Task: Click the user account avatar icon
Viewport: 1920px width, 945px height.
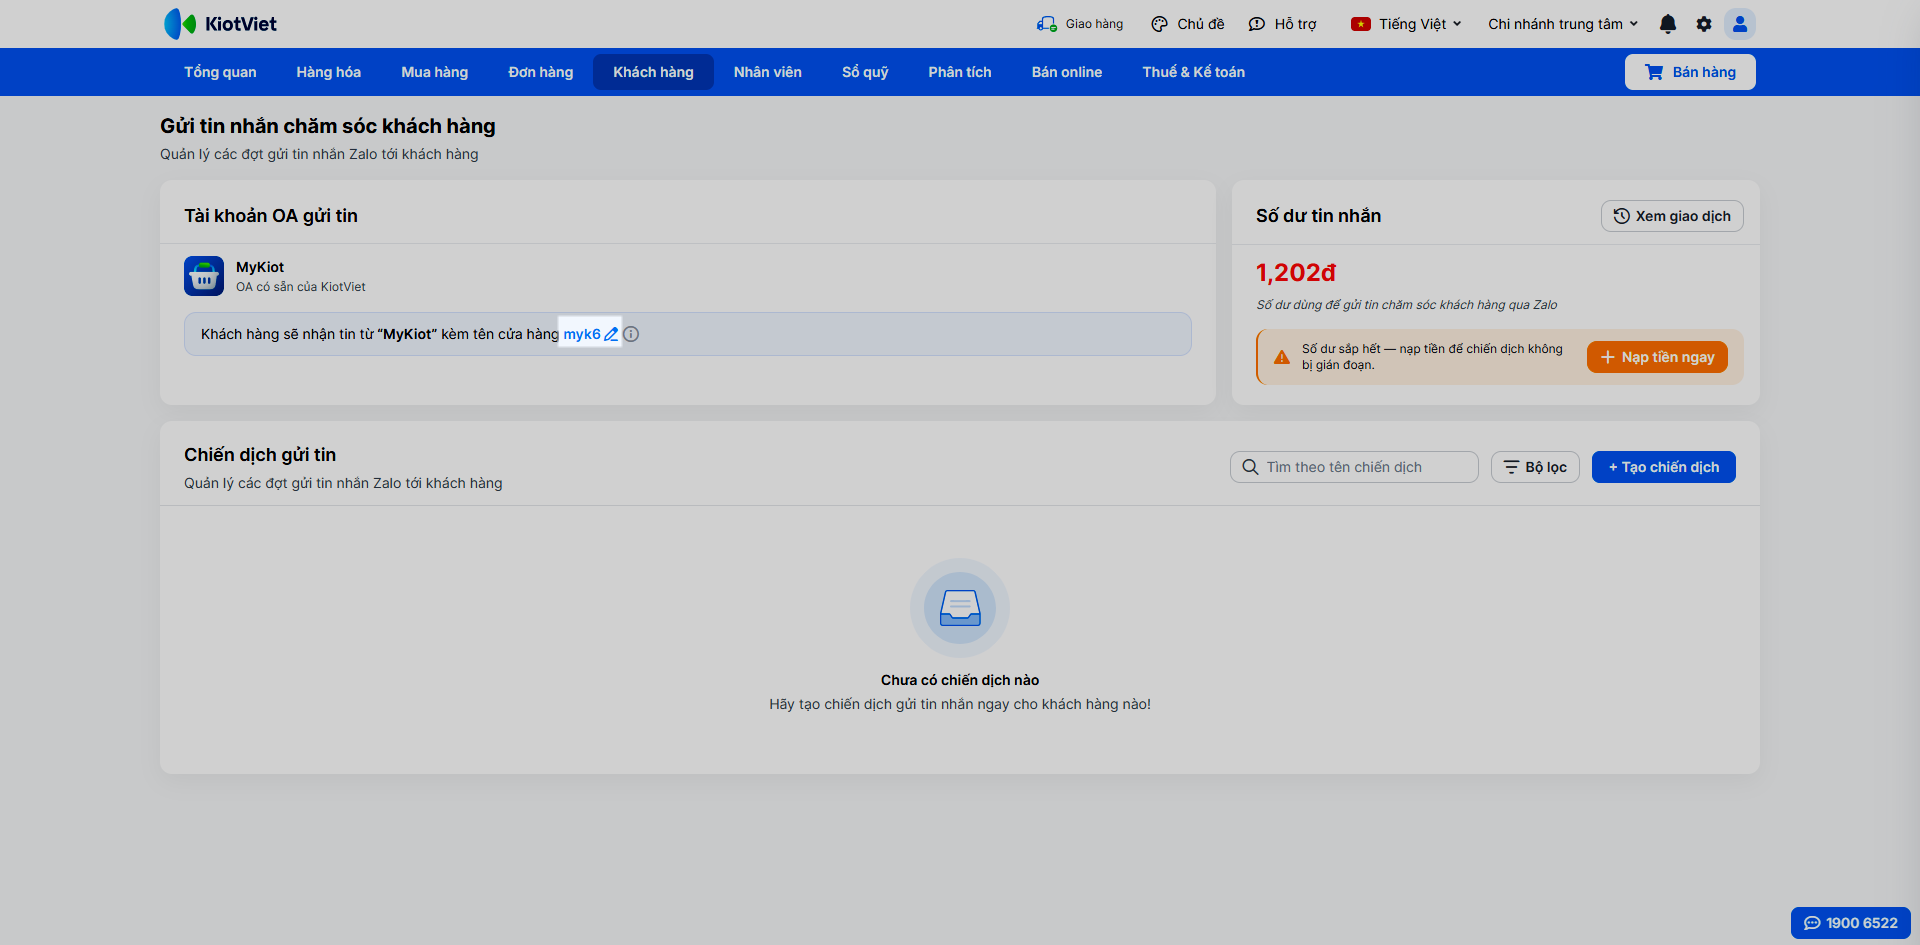Action: pyautogui.click(x=1740, y=24)
